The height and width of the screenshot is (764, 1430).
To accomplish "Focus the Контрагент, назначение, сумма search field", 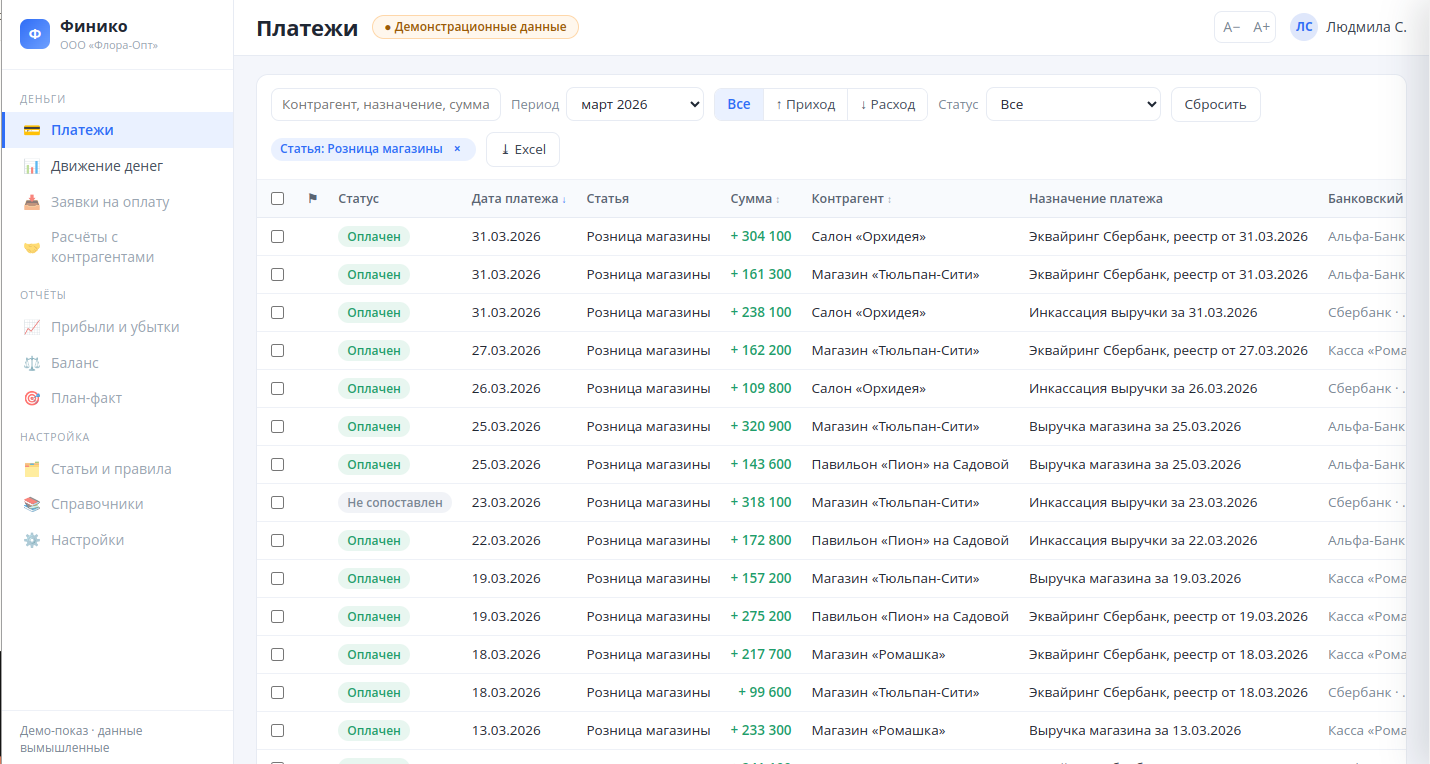I will pos(386,104).
